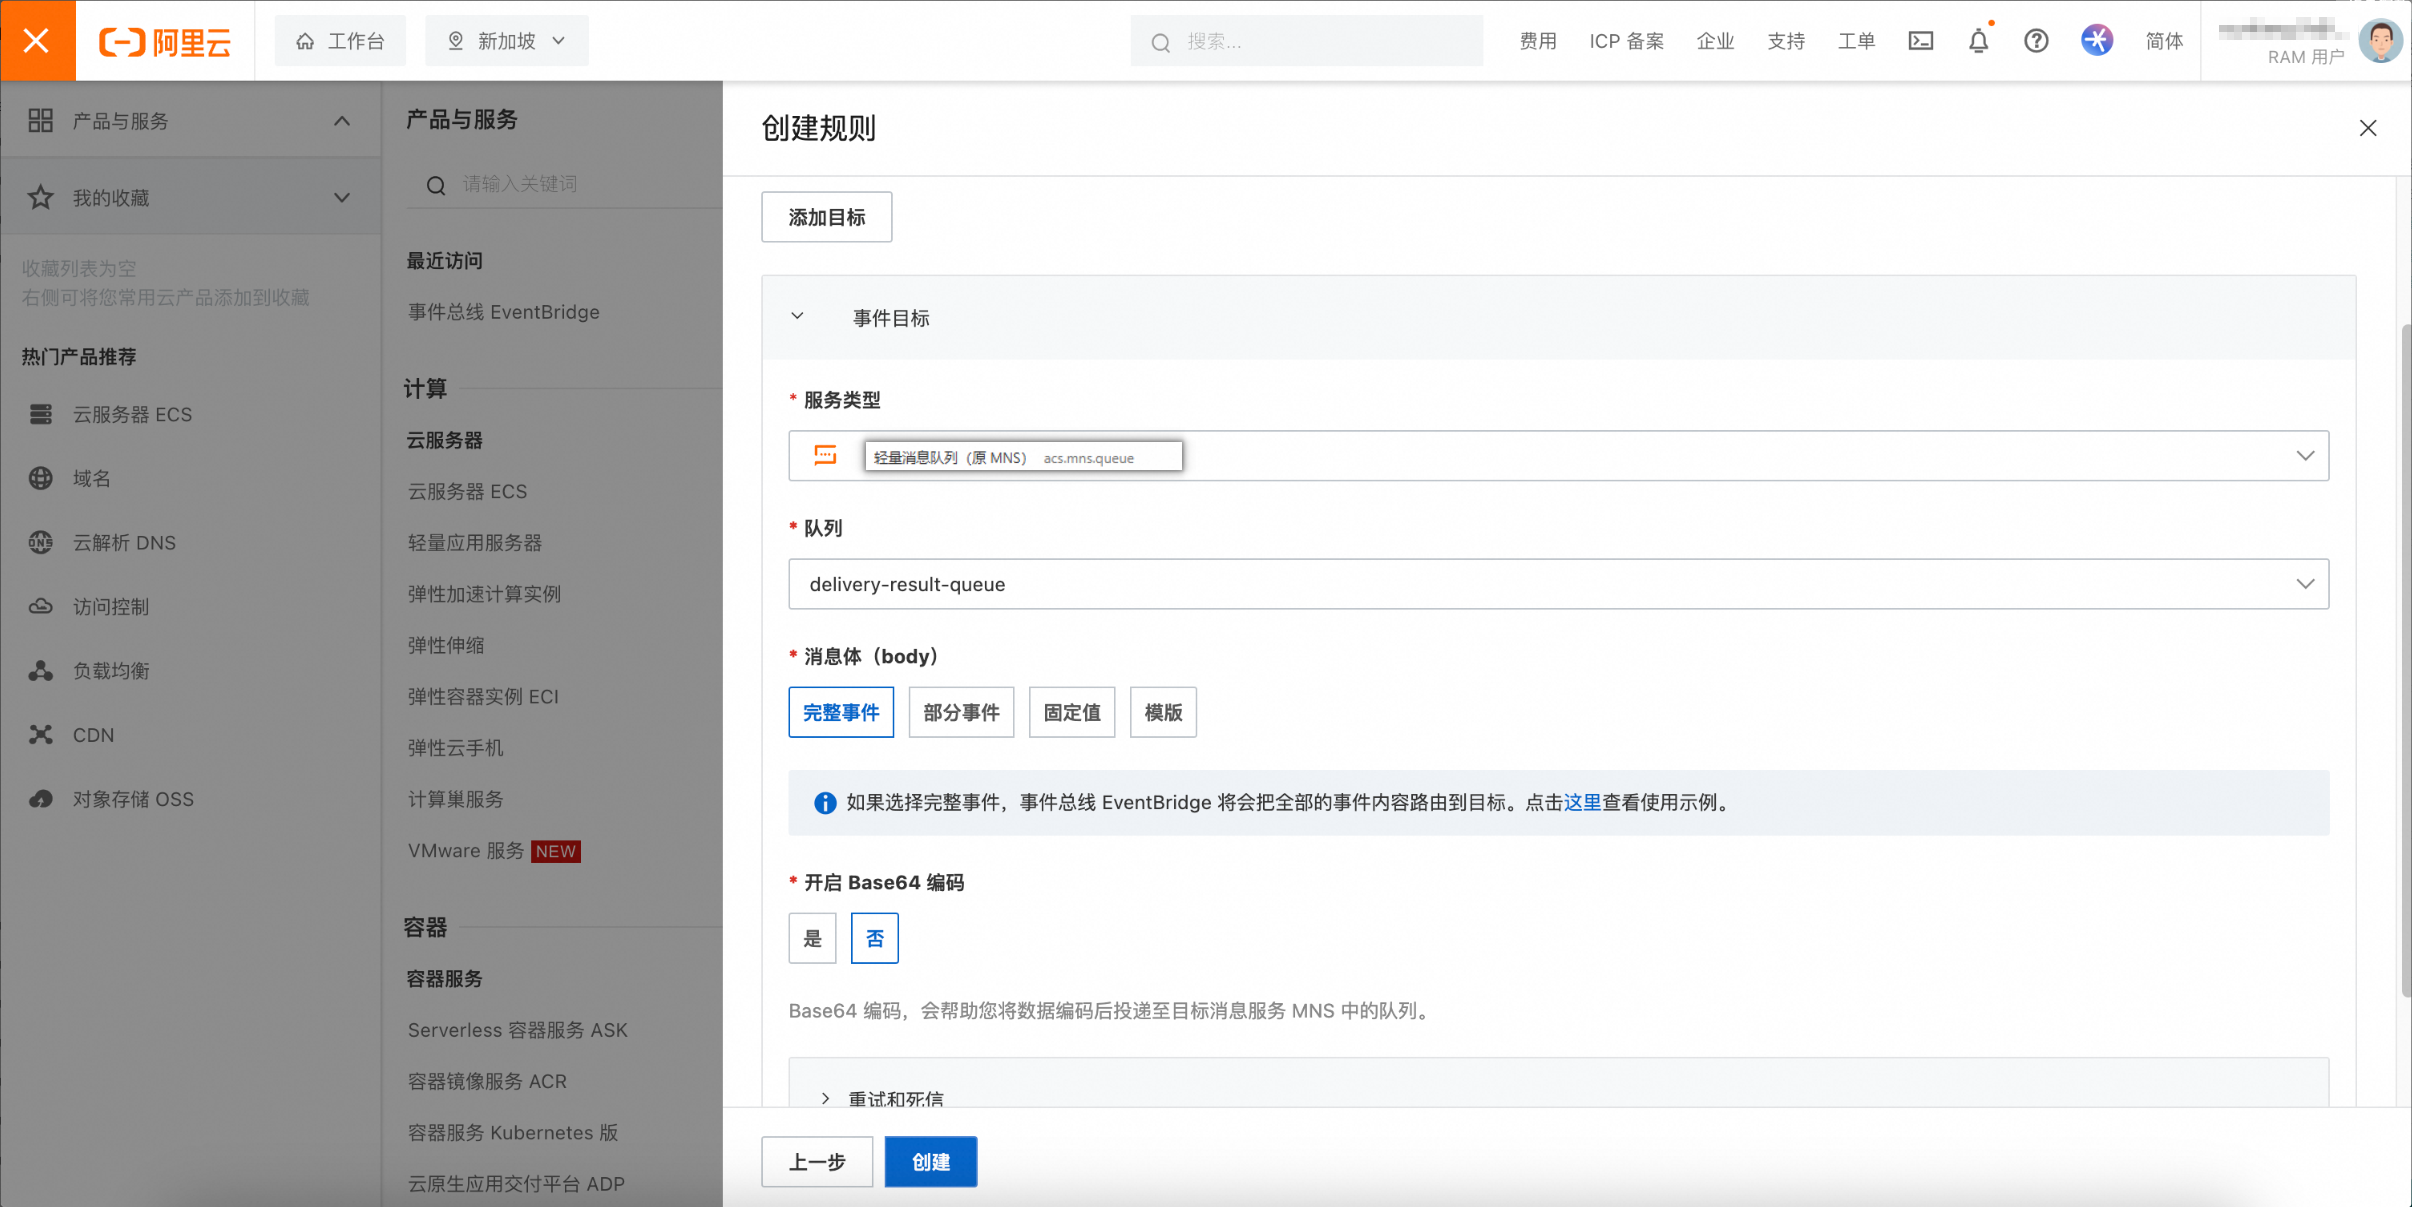2412x1207 pixels.
Task: Open 弹性伸缩 product link
Action: 446,645
